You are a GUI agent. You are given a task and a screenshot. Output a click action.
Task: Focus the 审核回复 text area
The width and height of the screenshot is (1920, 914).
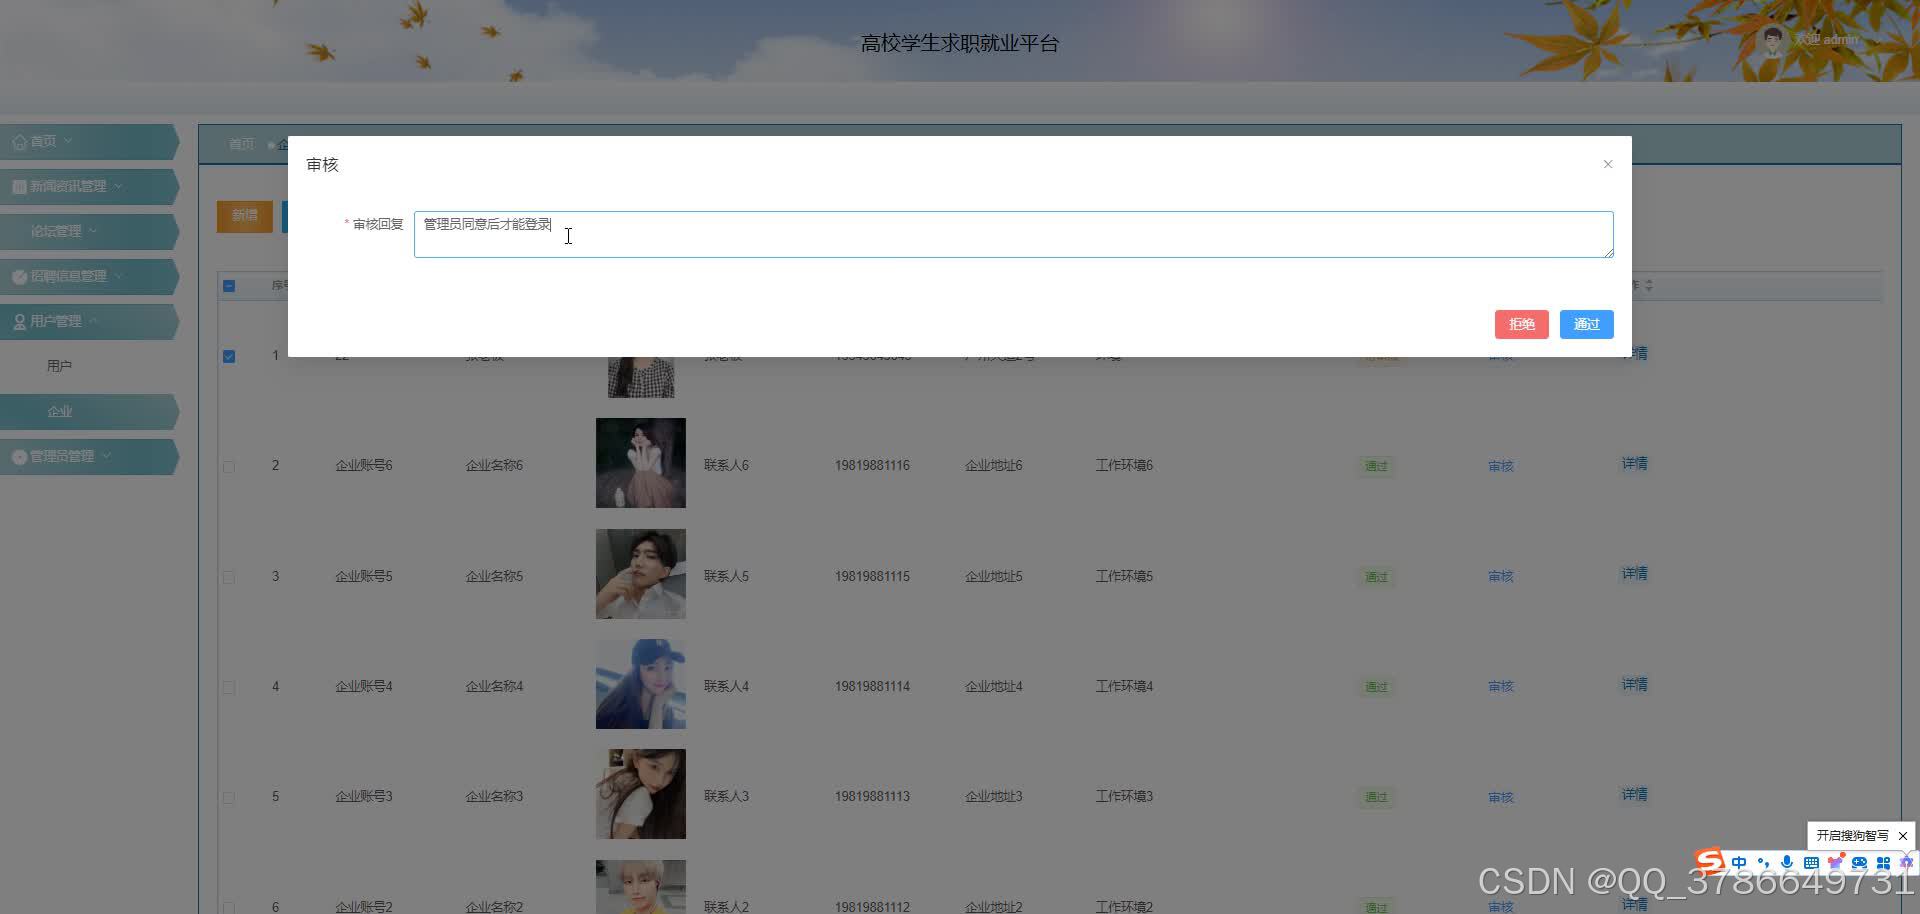1013,234
